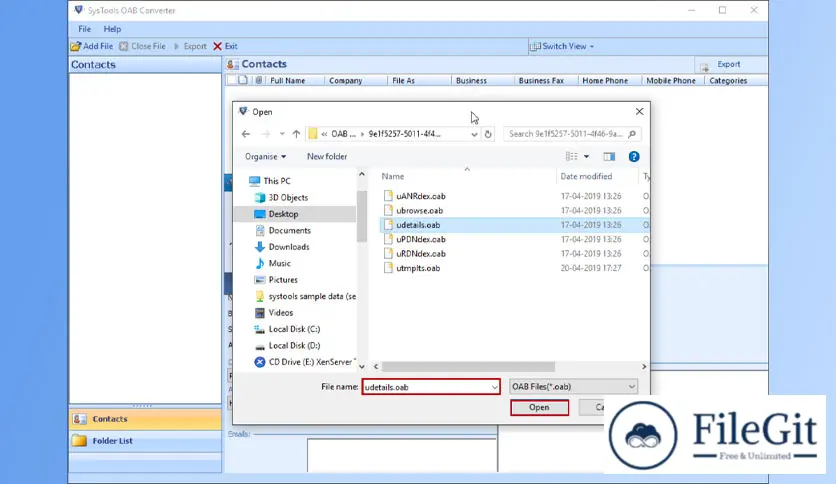Click the blue help icon
Screen dimensions: 836x484
(633, 156)
